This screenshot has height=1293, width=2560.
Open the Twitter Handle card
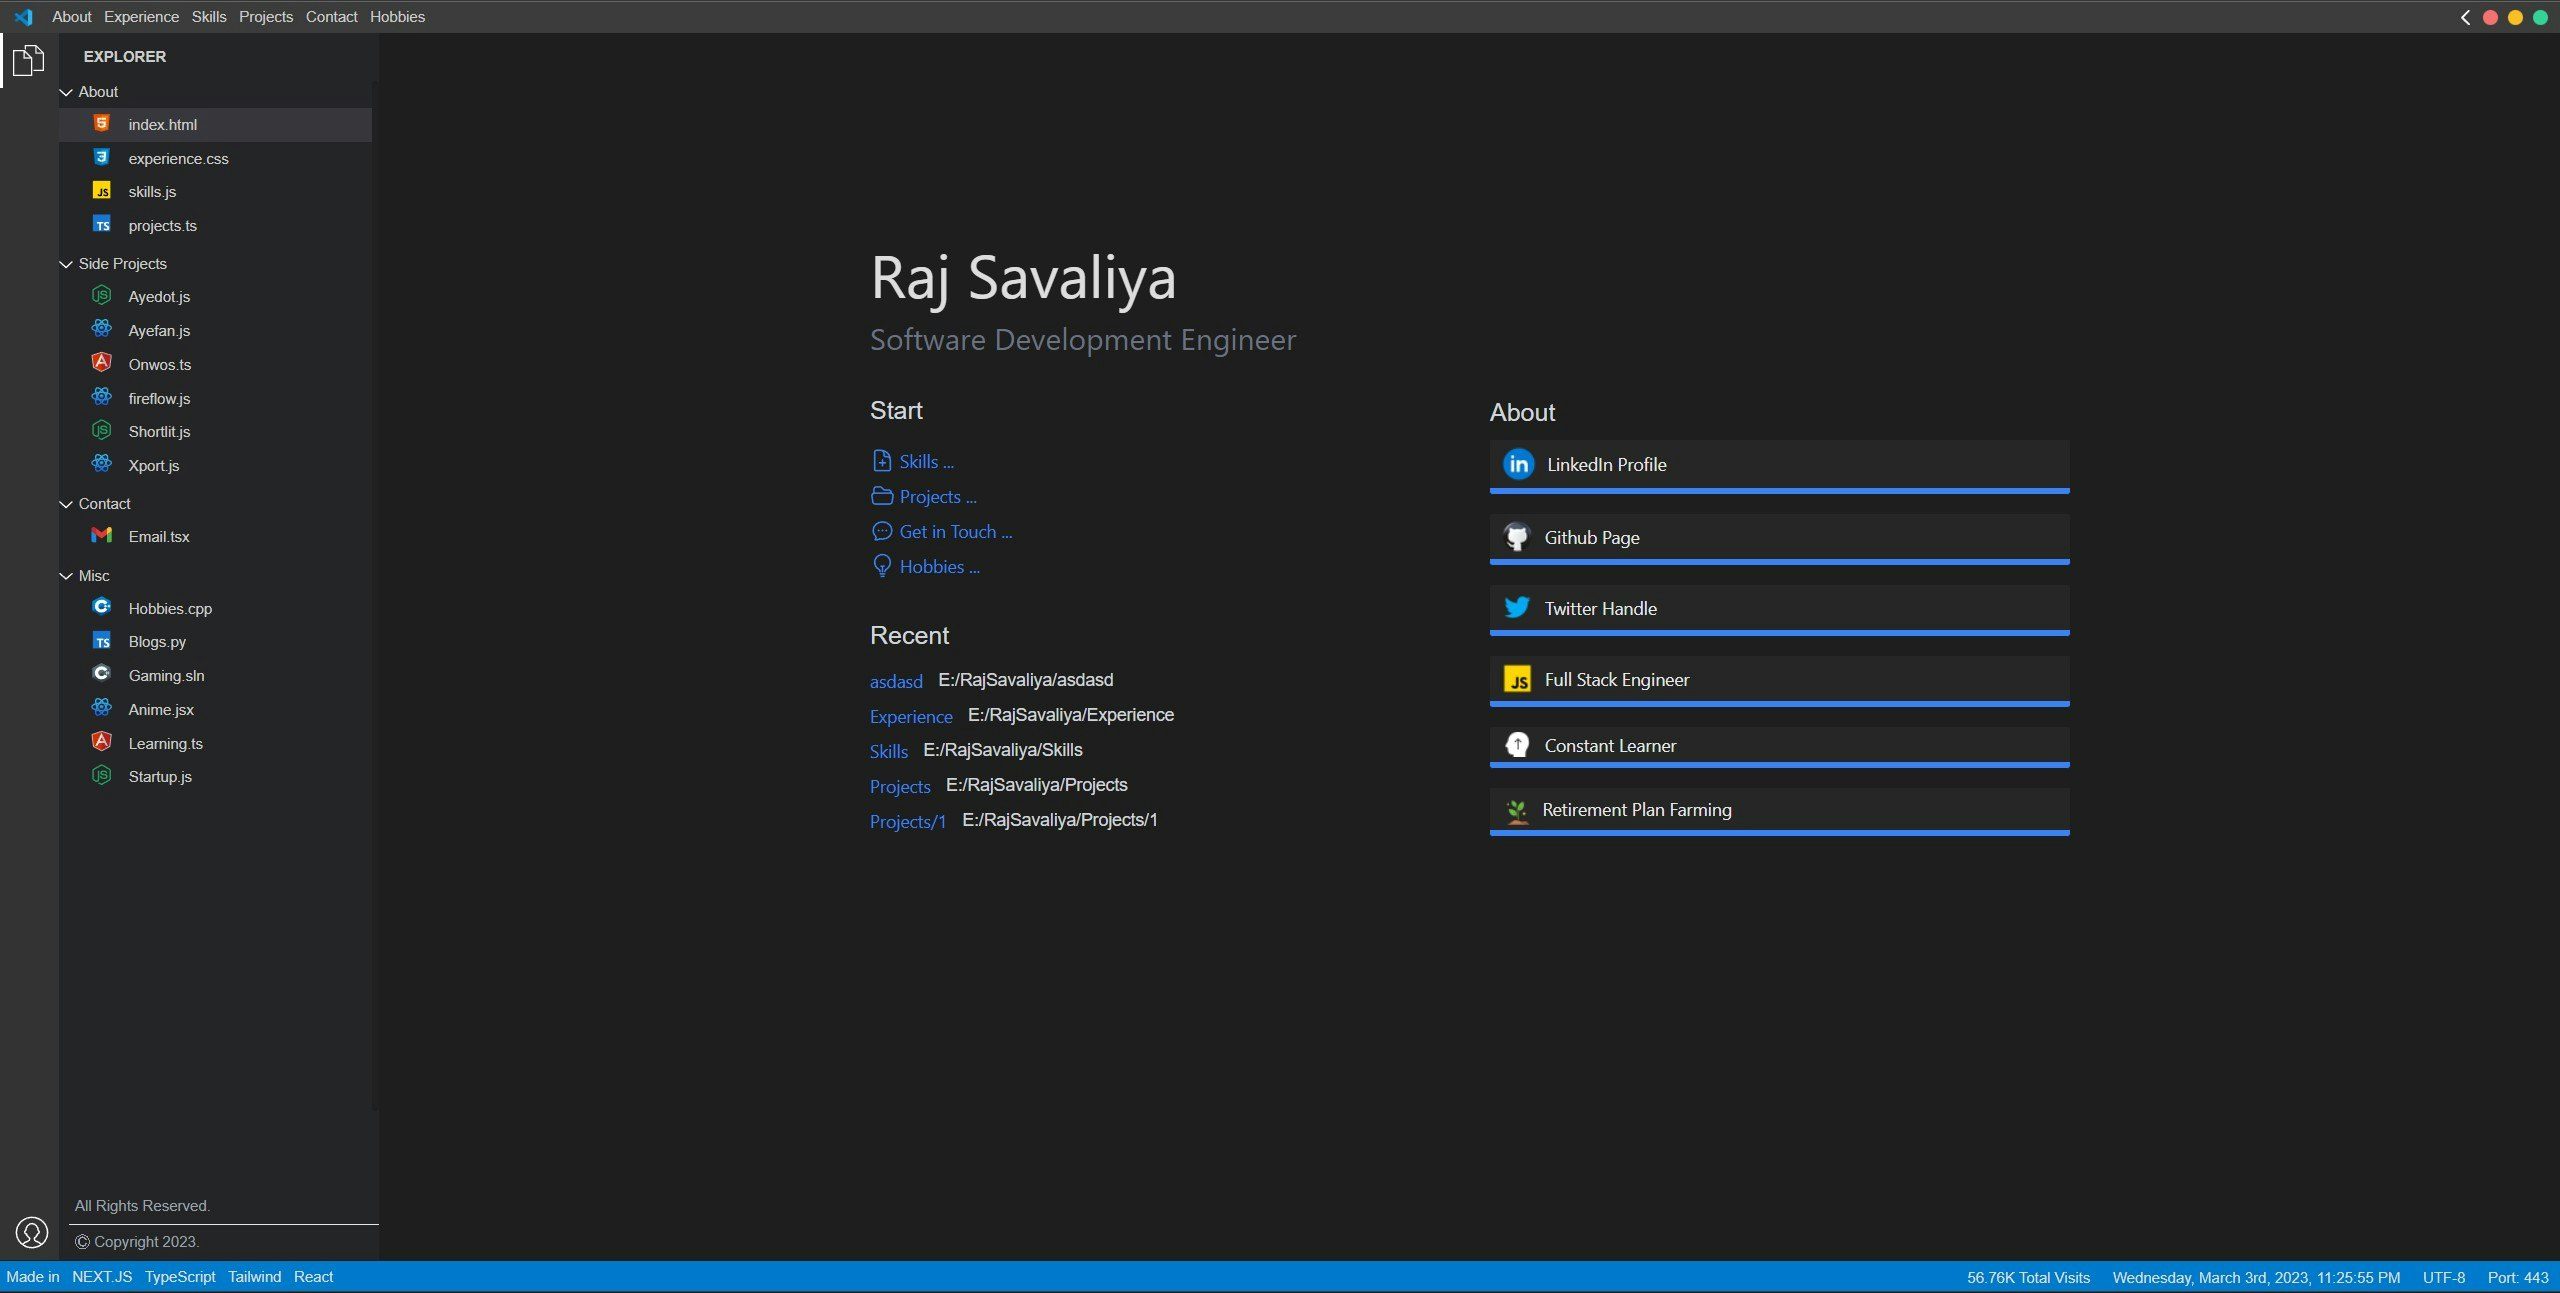coord(1779,610)
